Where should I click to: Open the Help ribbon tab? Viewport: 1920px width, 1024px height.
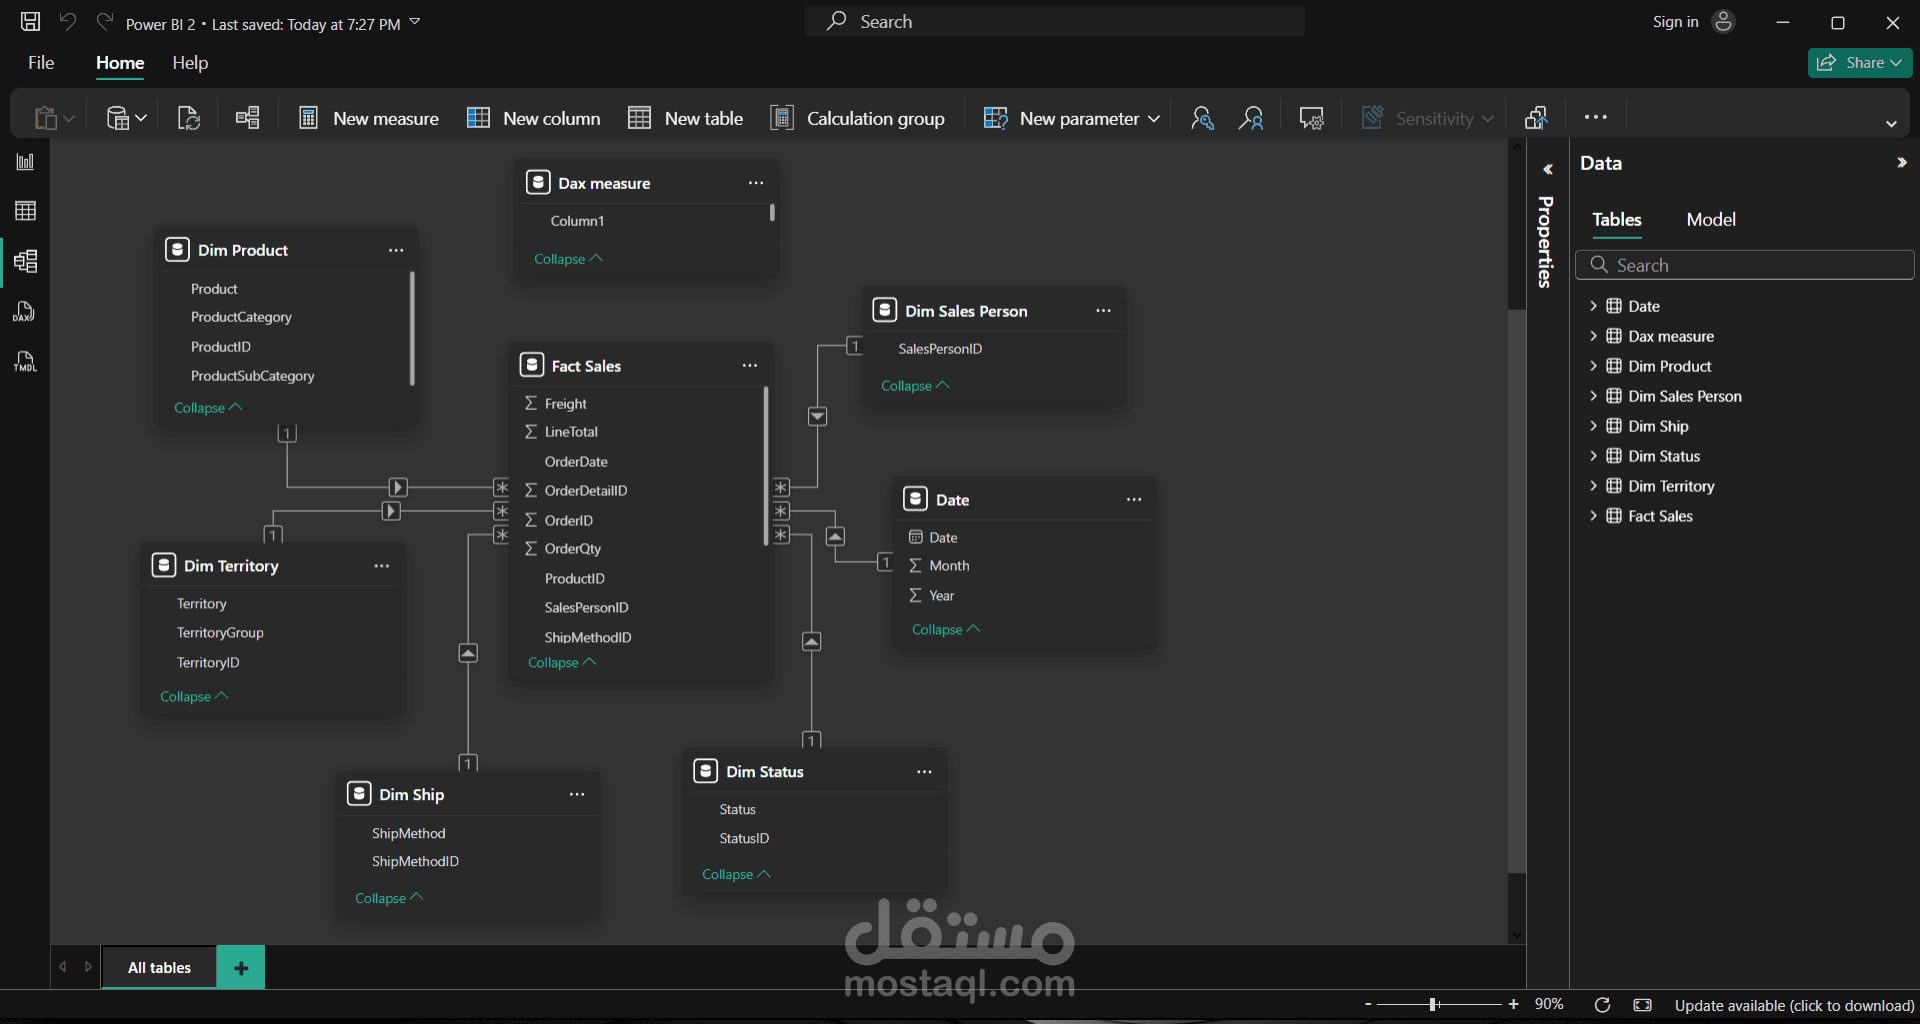coord(190,63)
